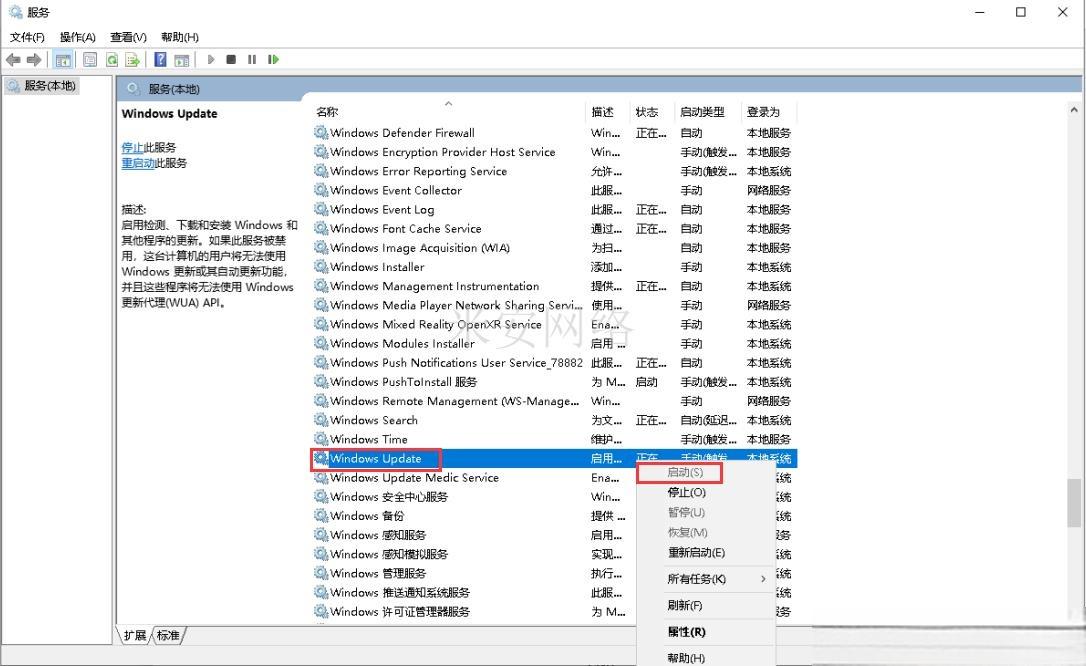This screenshot has height=666, width=1086.
Task: Click the Pause Service icon in the toolbar
Action: point(252,60)
